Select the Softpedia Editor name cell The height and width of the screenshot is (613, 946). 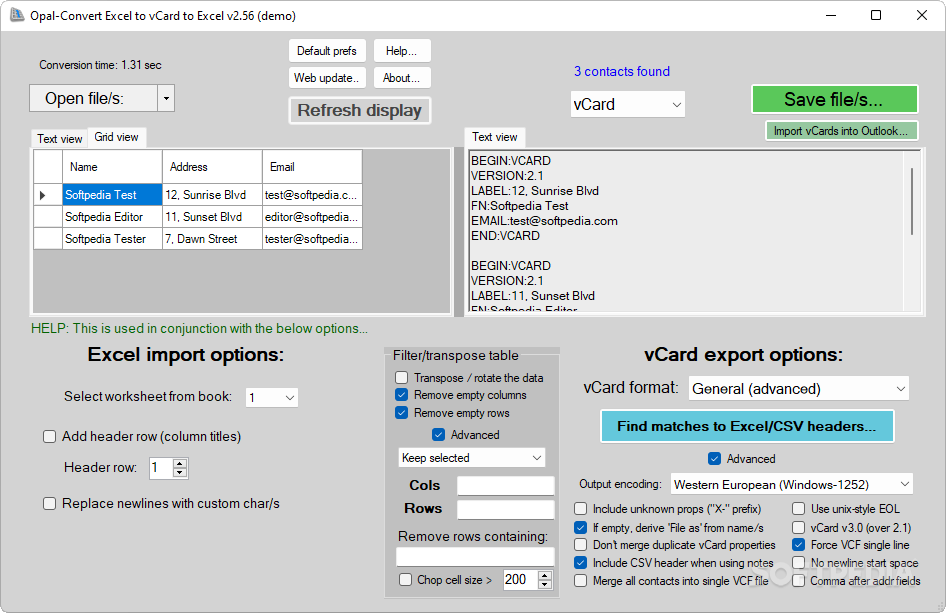point(112,217)
